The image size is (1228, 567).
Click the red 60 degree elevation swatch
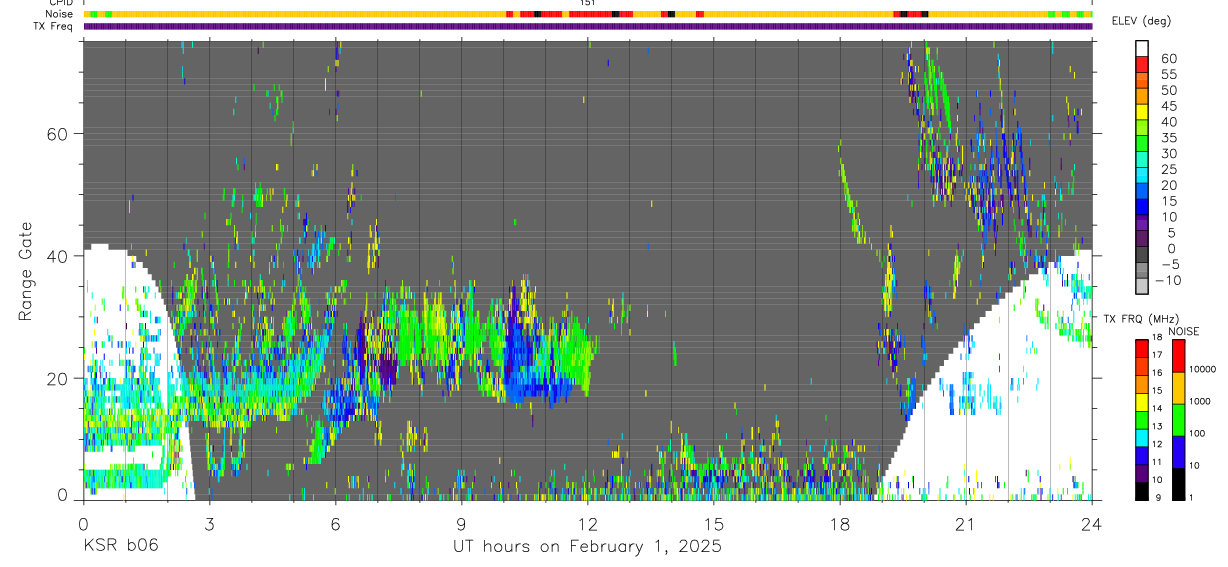tap(1143, 64)
